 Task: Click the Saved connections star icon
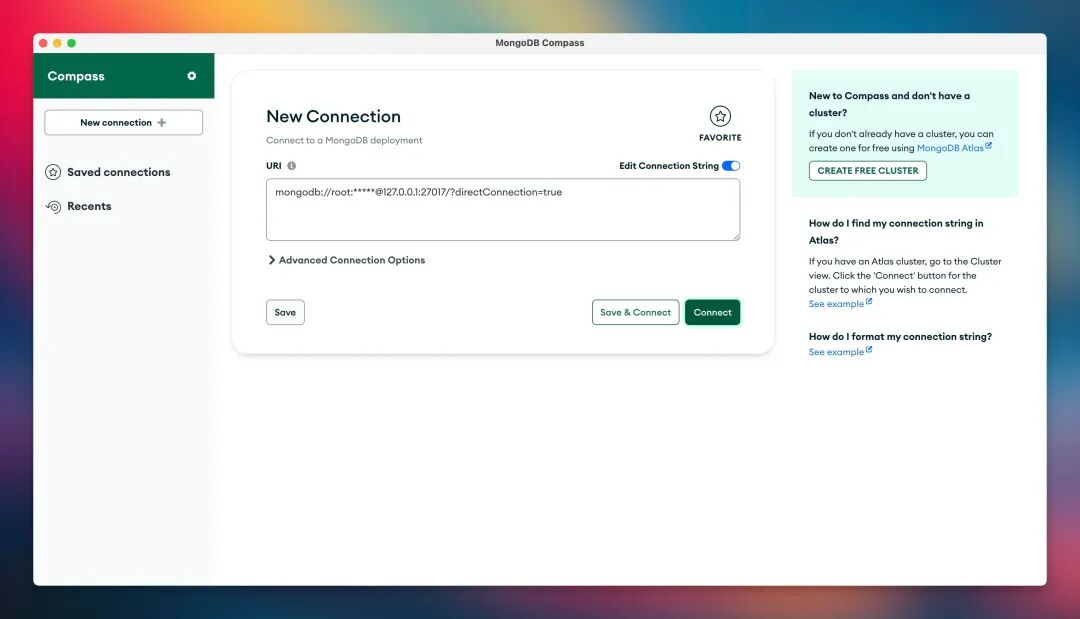53,172
